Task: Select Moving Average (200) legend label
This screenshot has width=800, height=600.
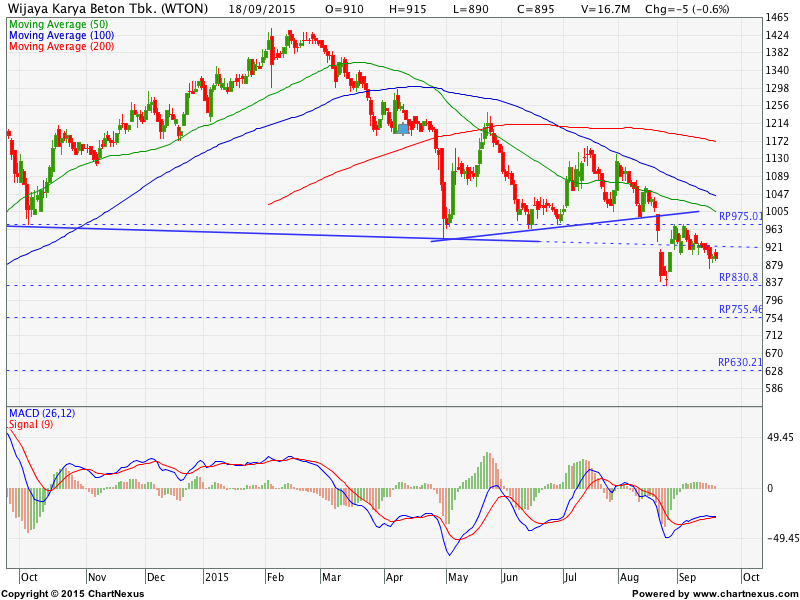Action: pyautogui.click(x=62, y=46)
